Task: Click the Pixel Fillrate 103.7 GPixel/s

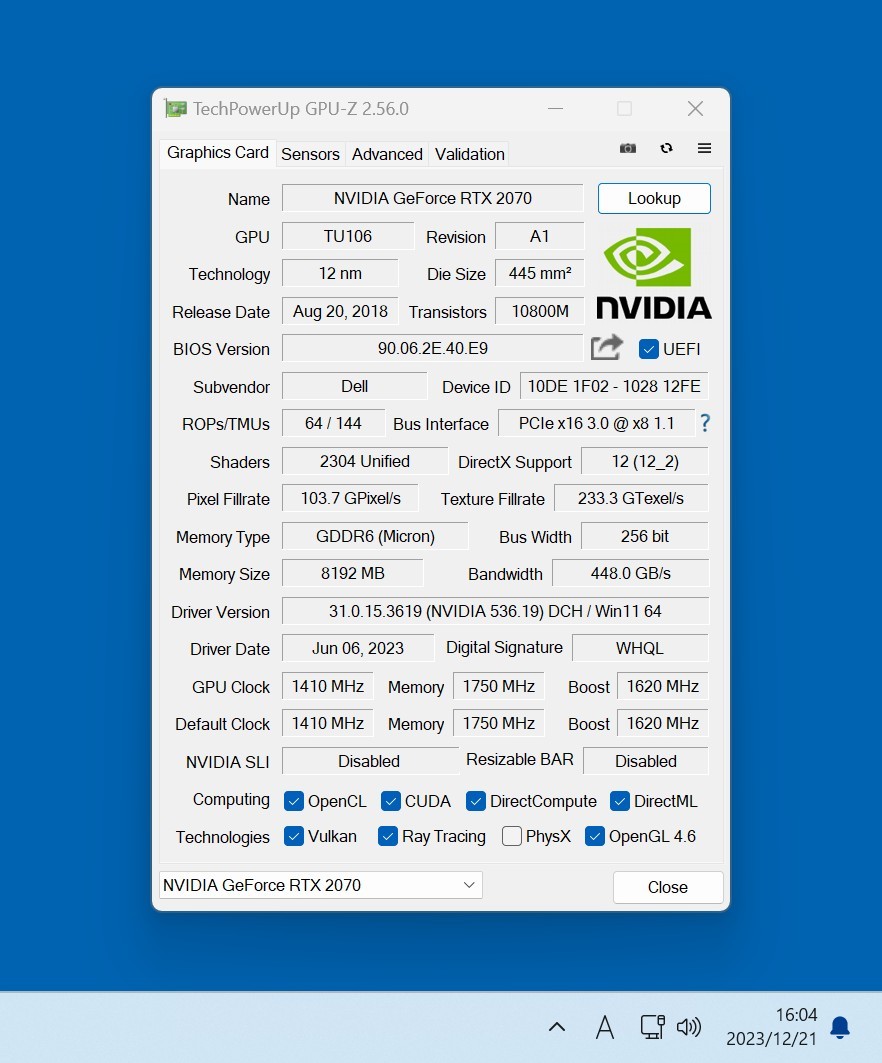Action: pos(350,499)
